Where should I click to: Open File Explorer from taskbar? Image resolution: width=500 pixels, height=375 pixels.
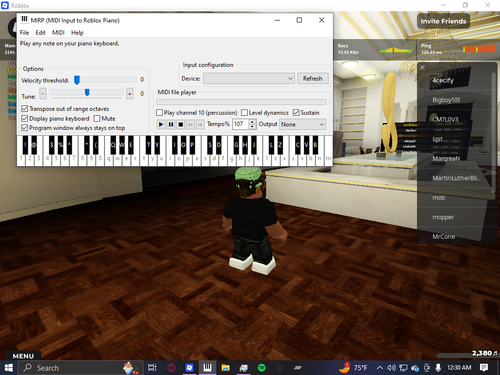pos(226,368)
